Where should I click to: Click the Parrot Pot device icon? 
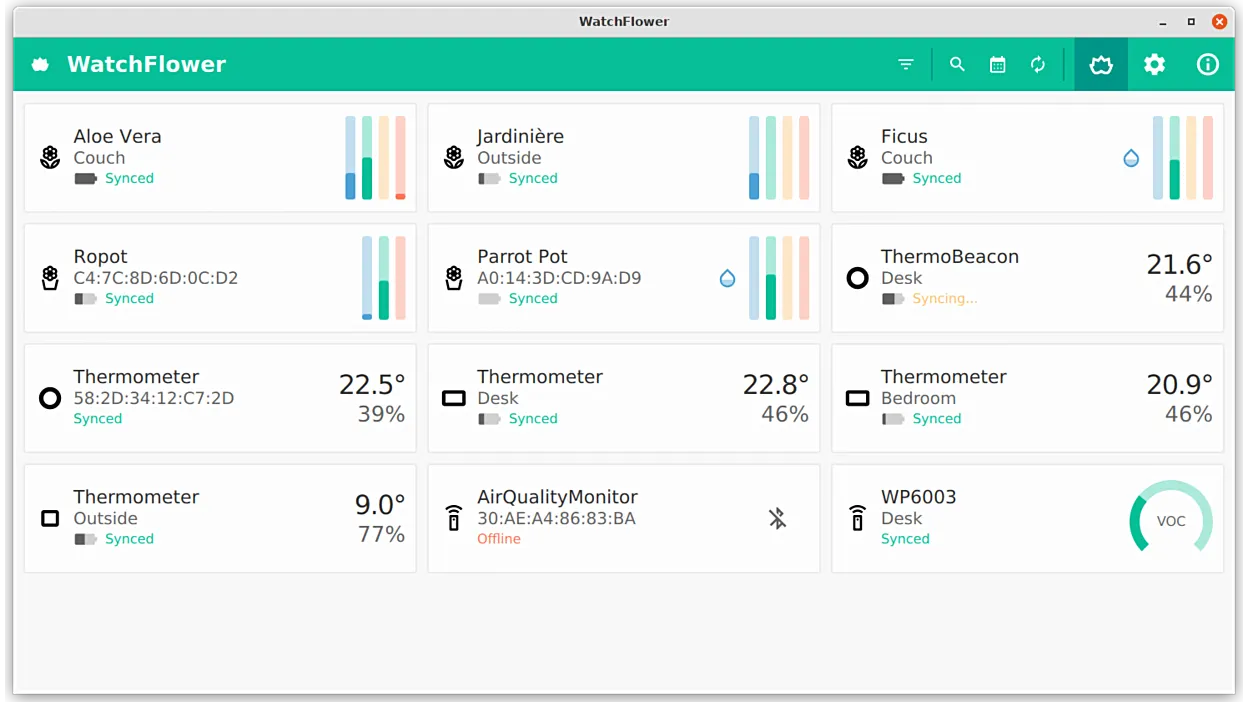point(454,278)
